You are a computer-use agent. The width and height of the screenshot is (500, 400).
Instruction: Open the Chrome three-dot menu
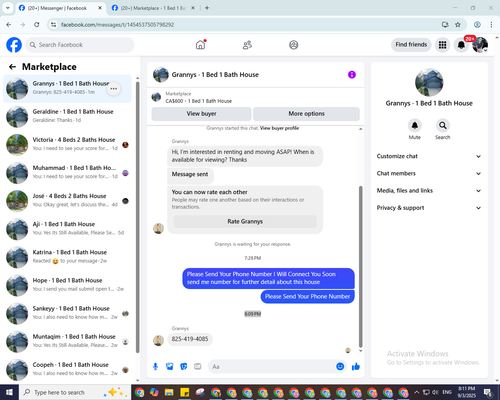pyautogui.click(x=491, y=25)
